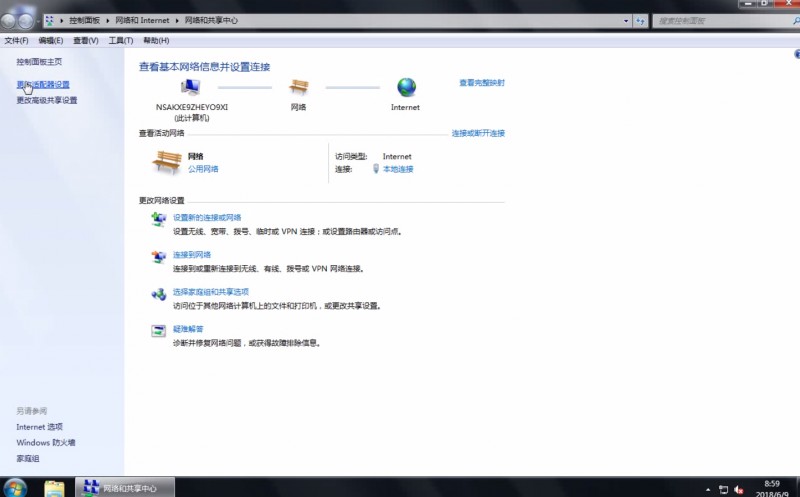Click the taskbar clock showing 8:59
800x497 pixels.
(771, 483)
